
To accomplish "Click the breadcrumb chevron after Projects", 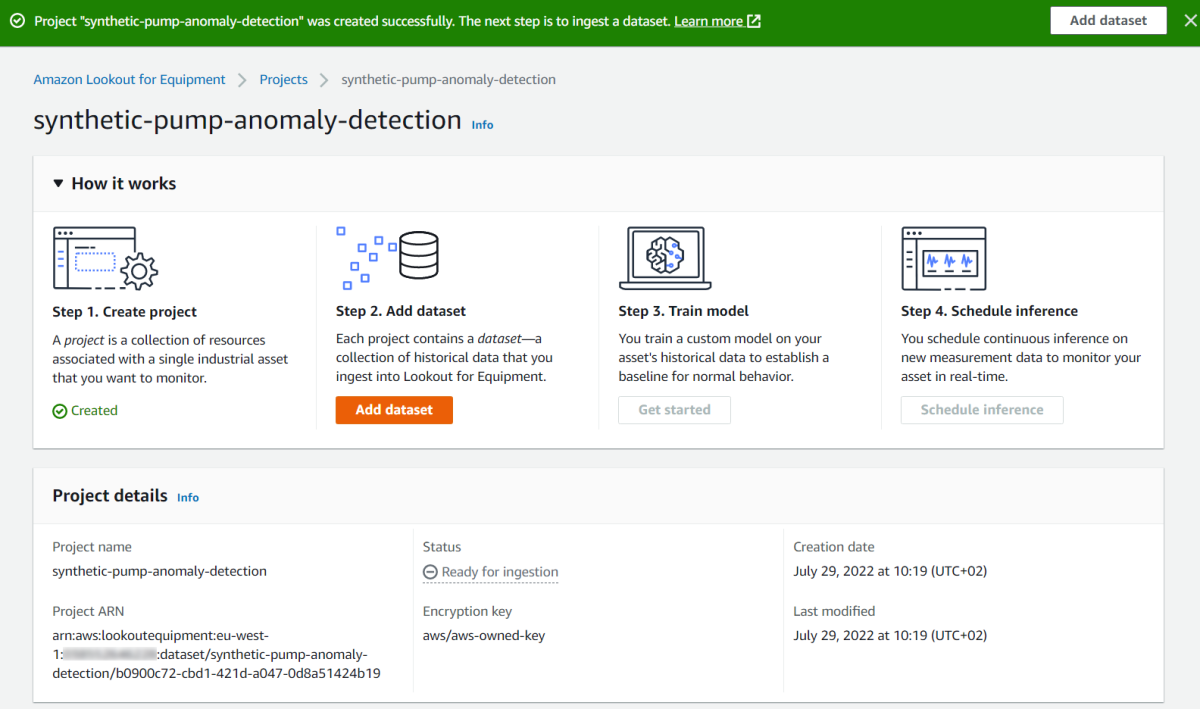I will (x=325, y=80).
